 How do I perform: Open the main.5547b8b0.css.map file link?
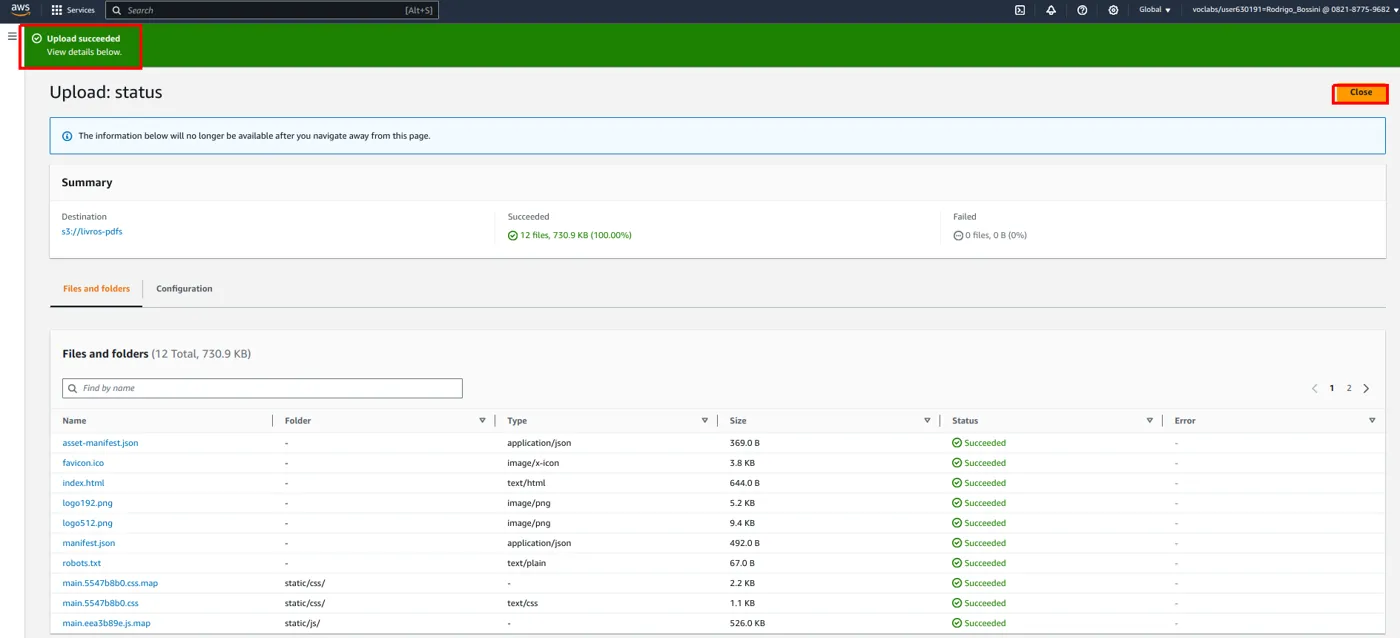[110, 583]
